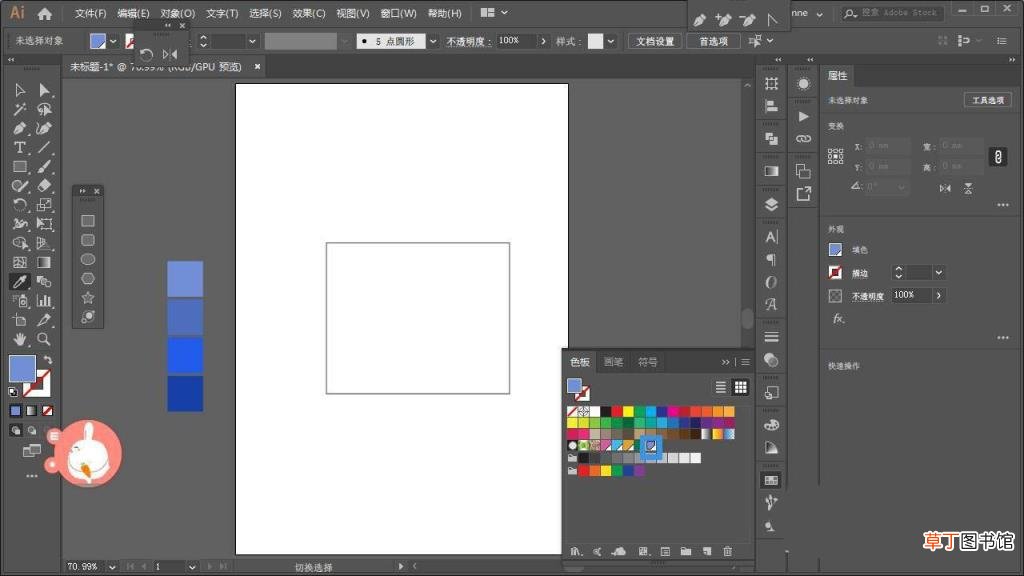Screen dimensions: 1024x576
Task: Open the graphic style dropdown
Action: point(611,41)
